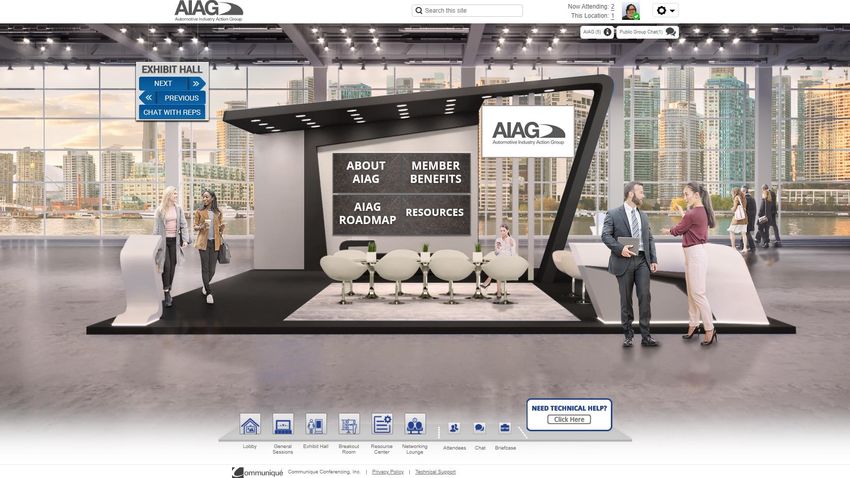Image resolution: width=850 pixels, height=478 pixels.
Task: Click the Click Here technical help button
Action: tap(569, 419)
